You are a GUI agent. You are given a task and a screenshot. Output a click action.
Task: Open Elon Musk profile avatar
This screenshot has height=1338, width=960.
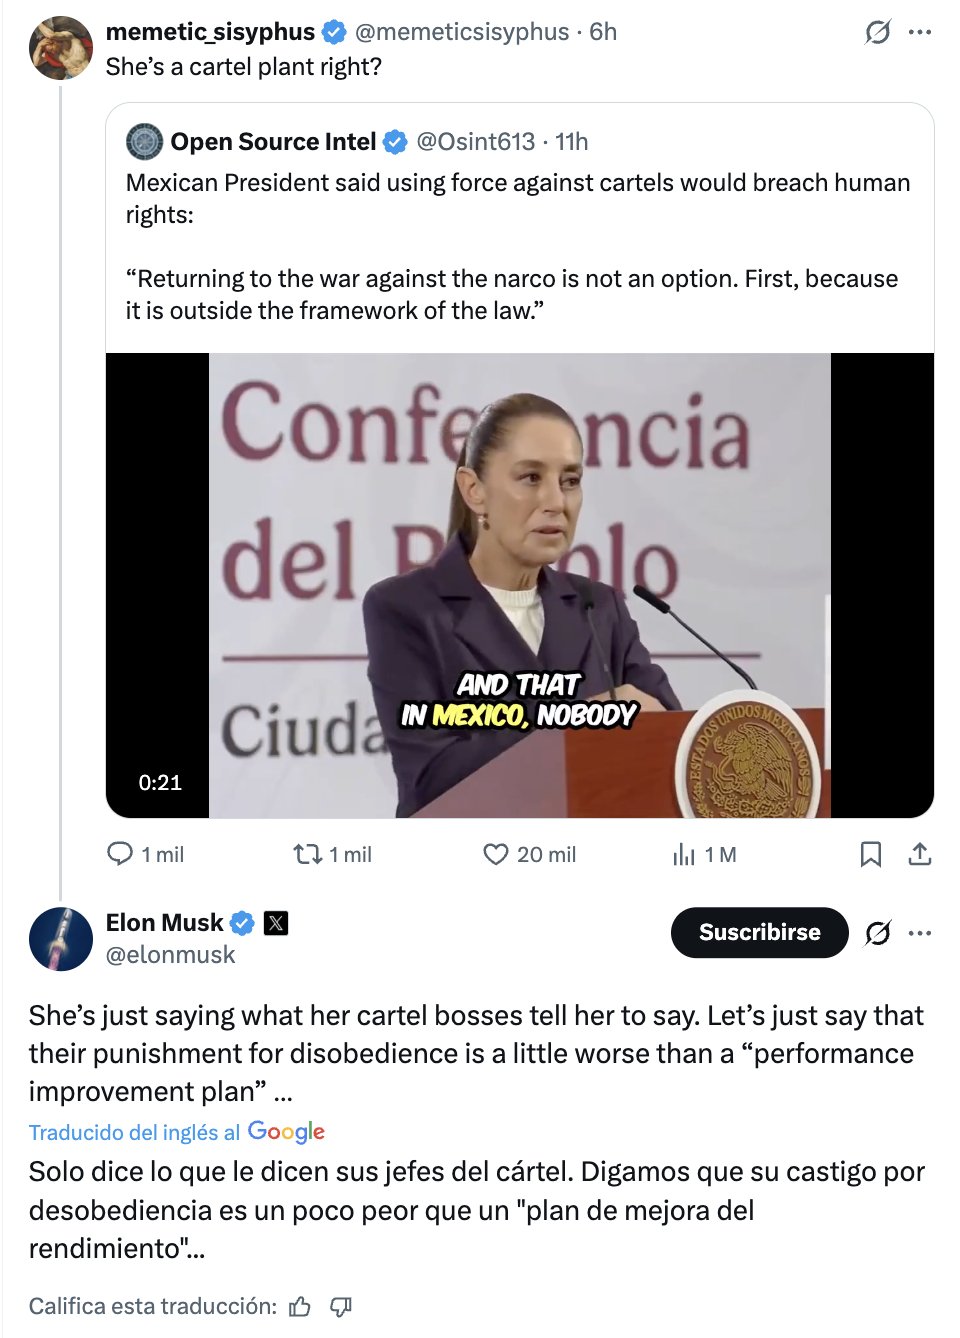[x=60, y=939]
